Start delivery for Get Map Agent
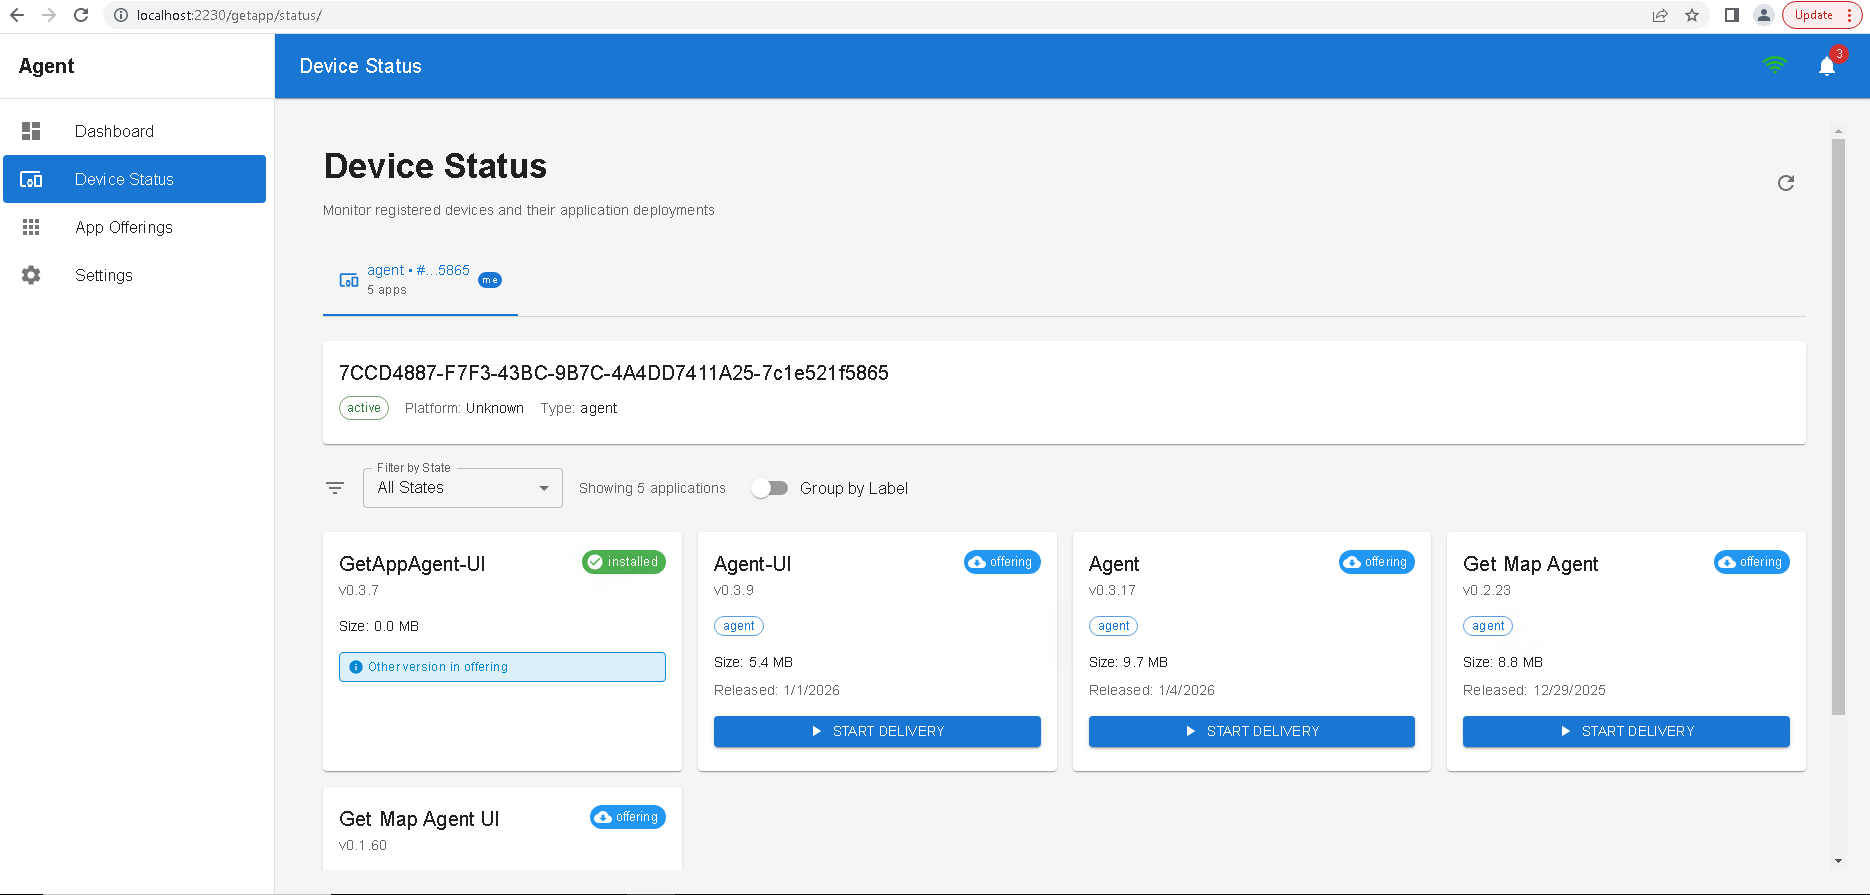Image resolution: width=1870 pixels, height=895 pixels. tap(1626, 731)
